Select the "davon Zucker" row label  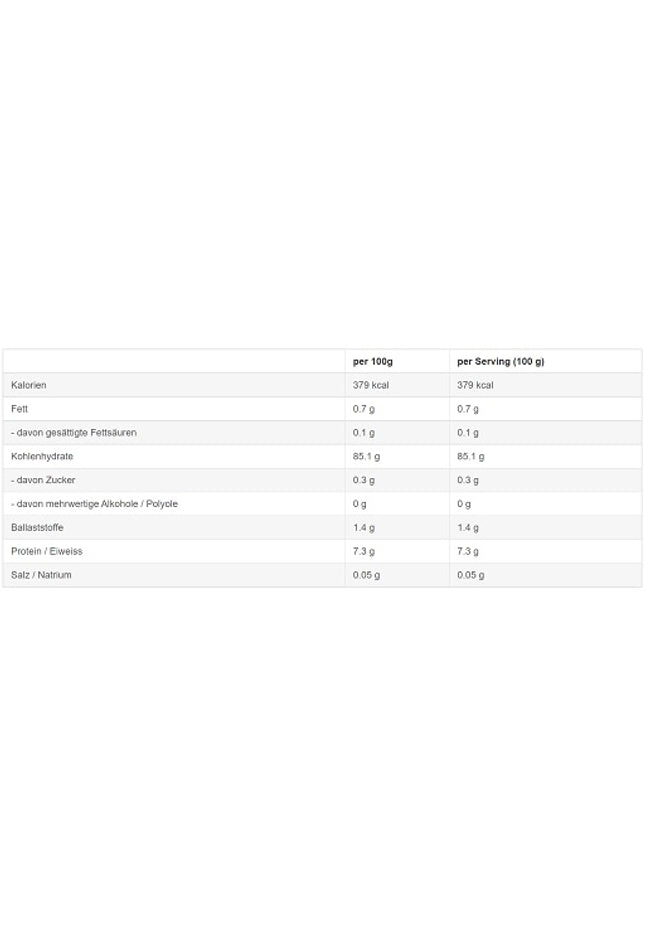pos(43,480)
